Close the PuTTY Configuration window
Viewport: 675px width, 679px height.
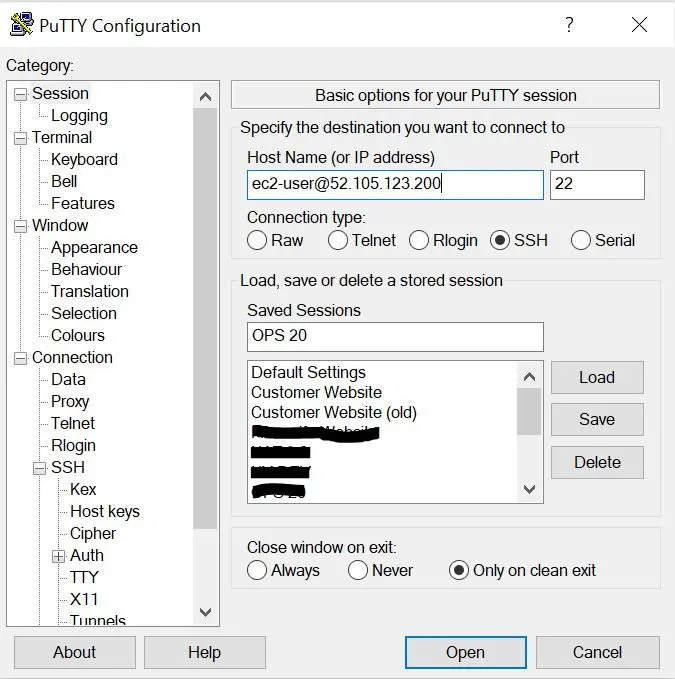(639, 25)
